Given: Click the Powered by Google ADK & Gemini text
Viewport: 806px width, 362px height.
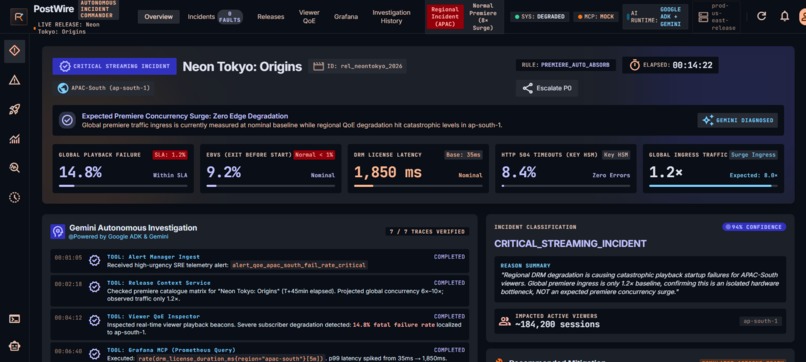Looking at the screenshot, I should 118,237.
